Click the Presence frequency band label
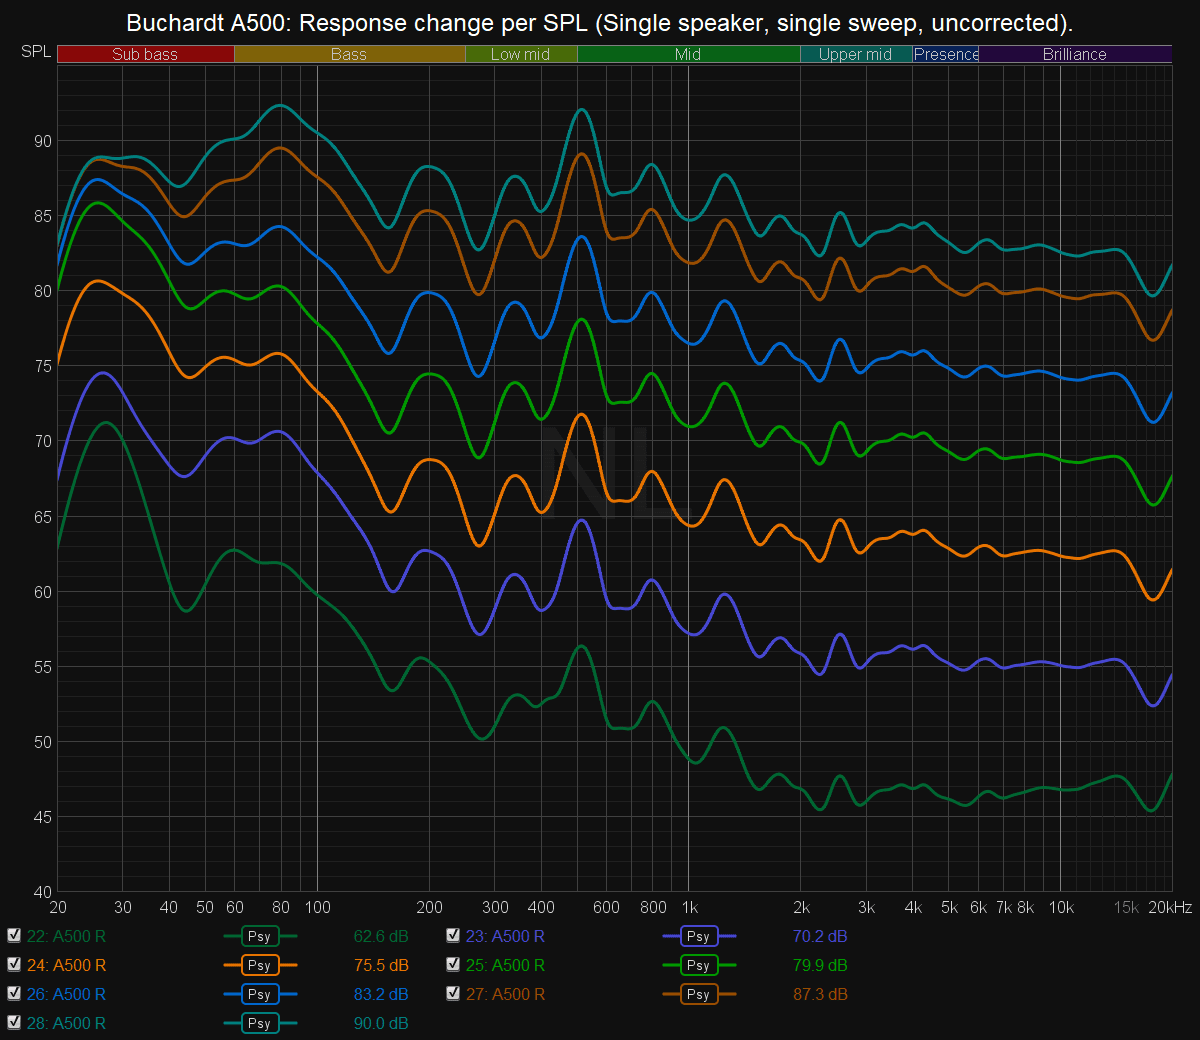 [x=946, y=54]
